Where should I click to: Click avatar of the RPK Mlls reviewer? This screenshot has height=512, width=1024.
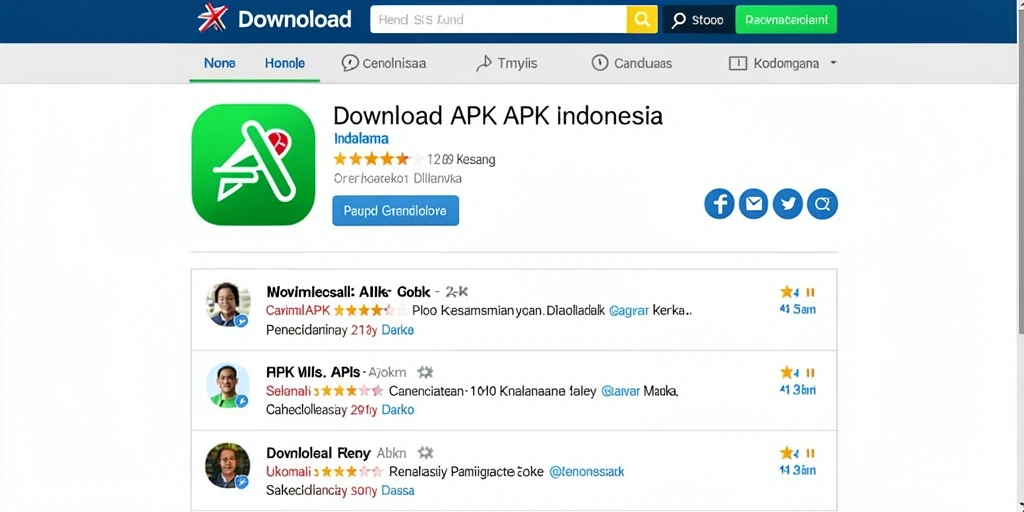pos(228,385)
